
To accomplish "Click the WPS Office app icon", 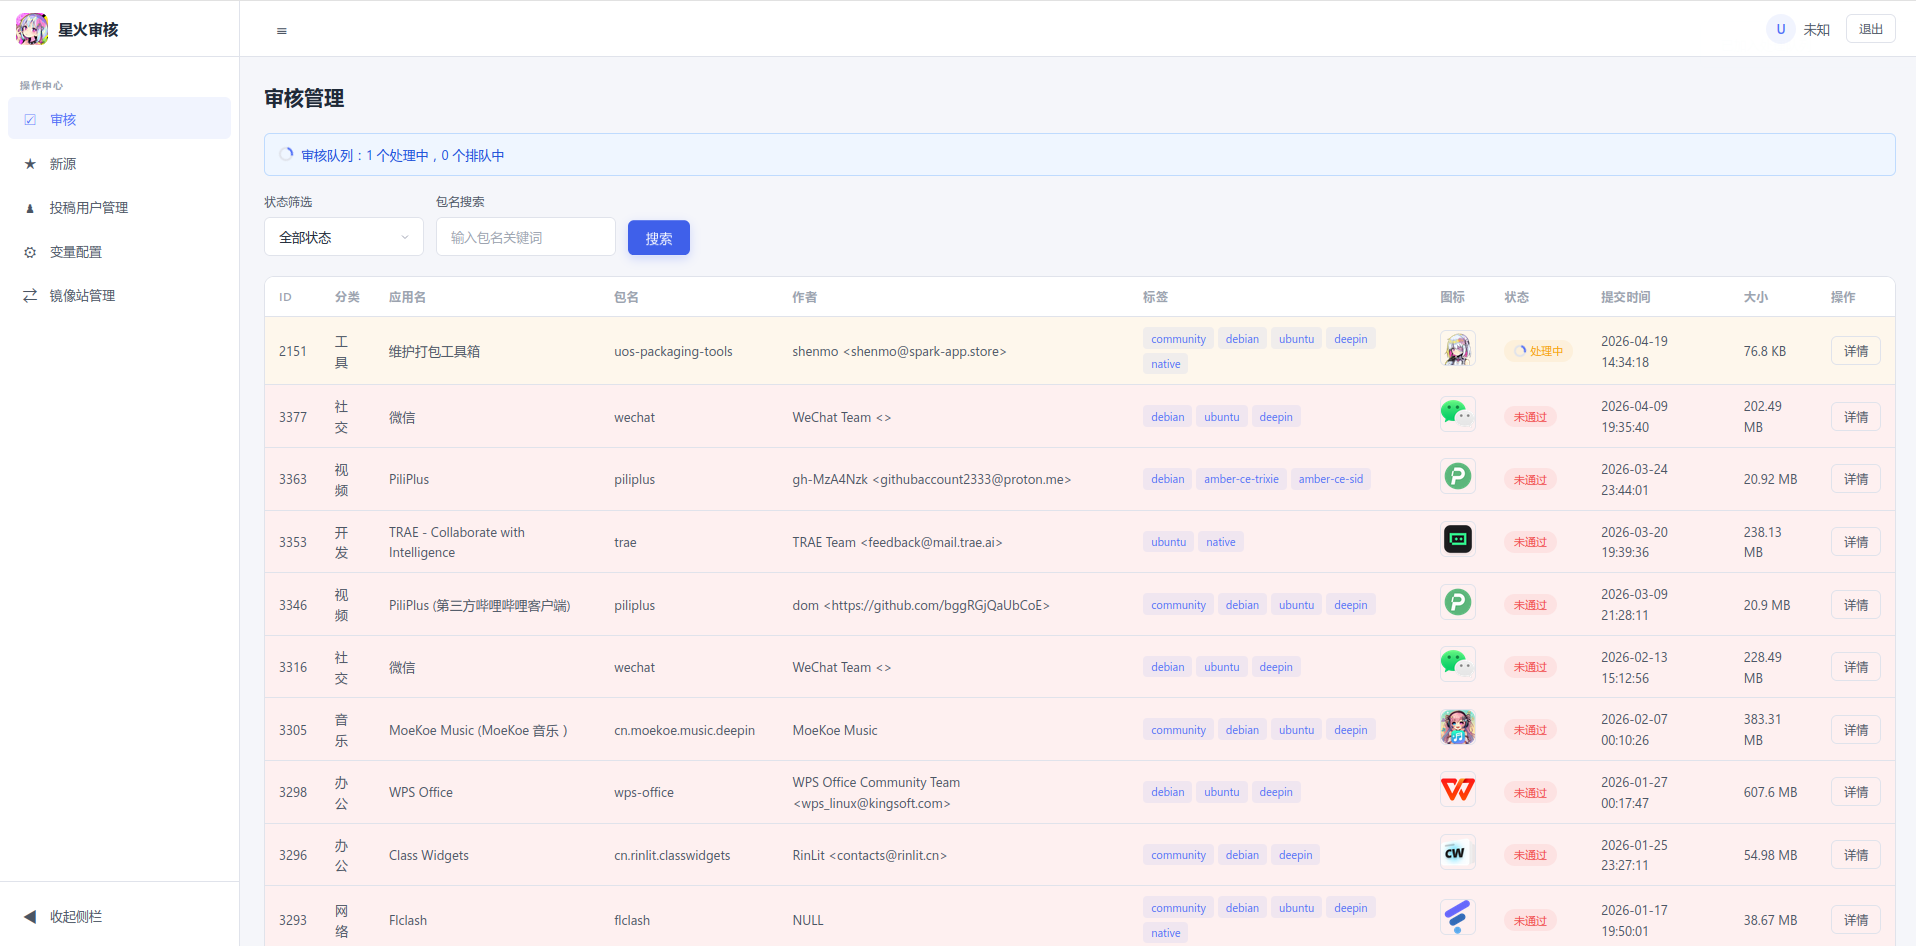I will [1457, 791].
